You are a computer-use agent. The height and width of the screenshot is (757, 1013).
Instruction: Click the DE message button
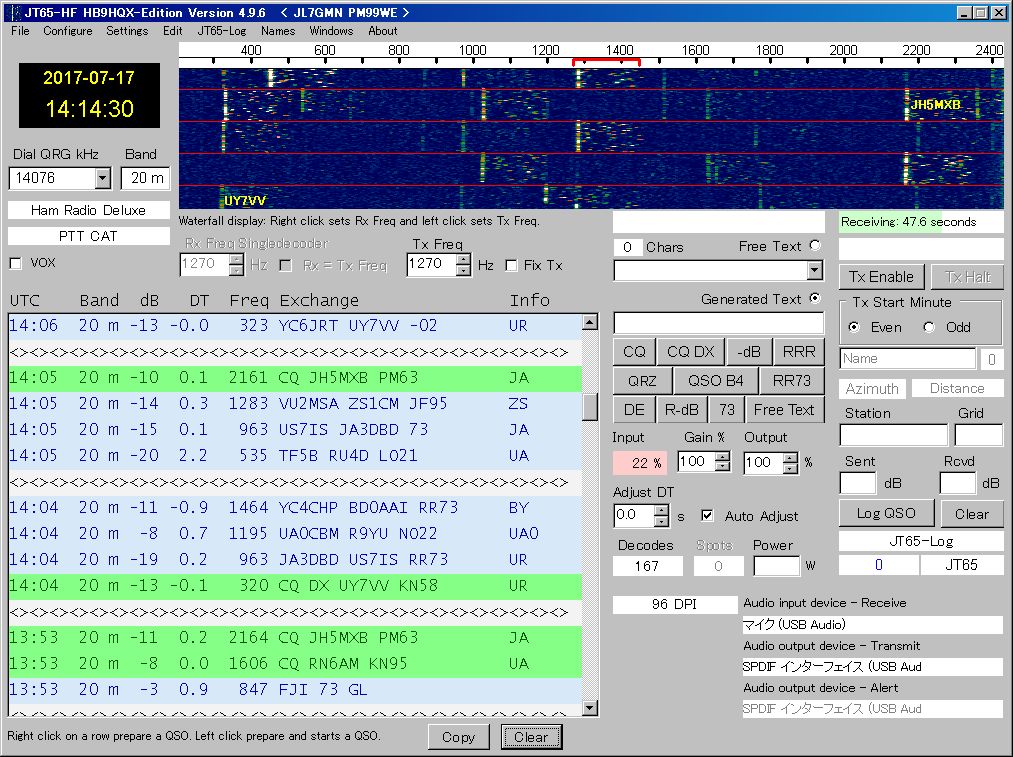coord(634,410)
